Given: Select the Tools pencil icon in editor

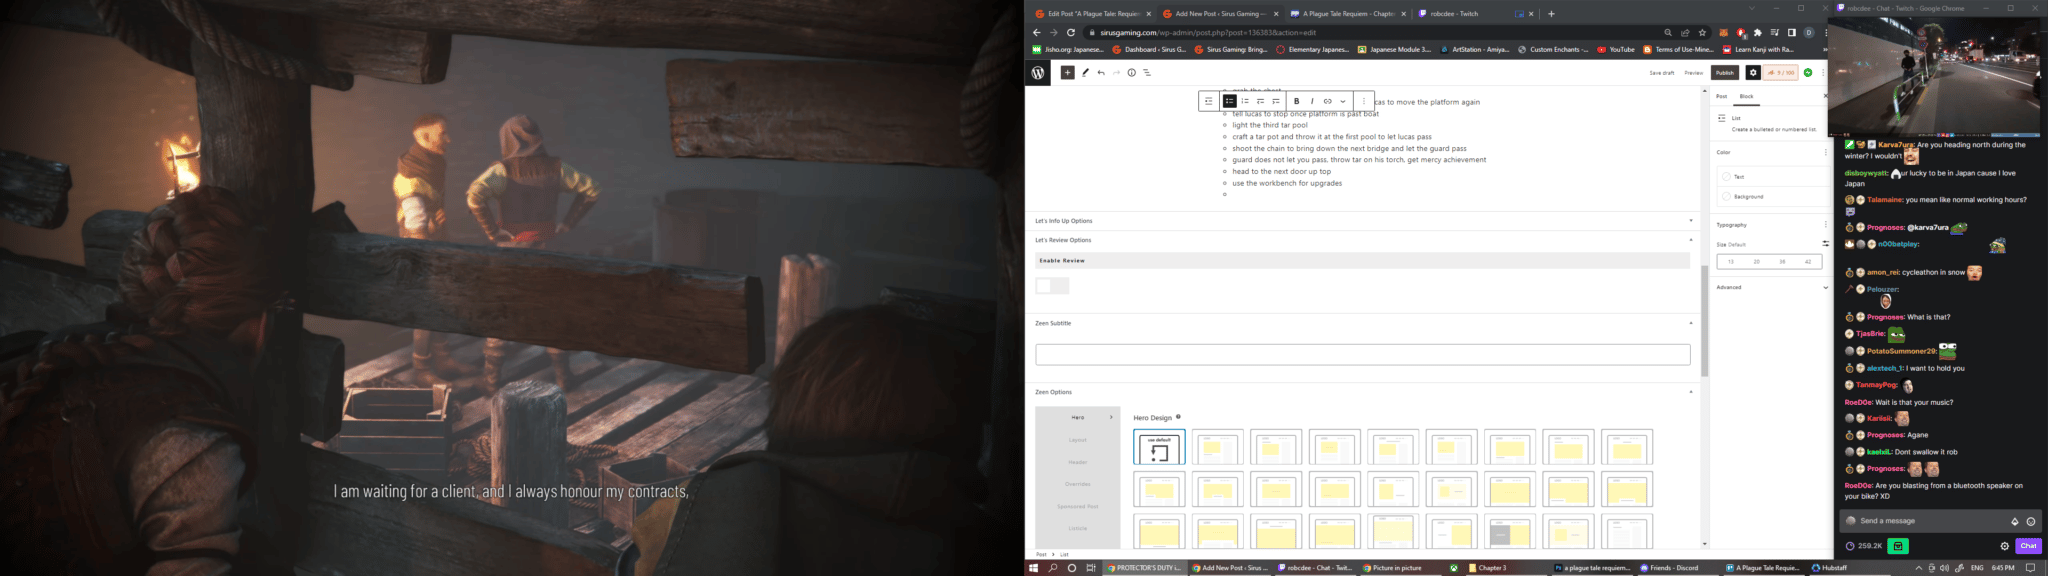Looking at the screenshot, I should [1085, 73].
